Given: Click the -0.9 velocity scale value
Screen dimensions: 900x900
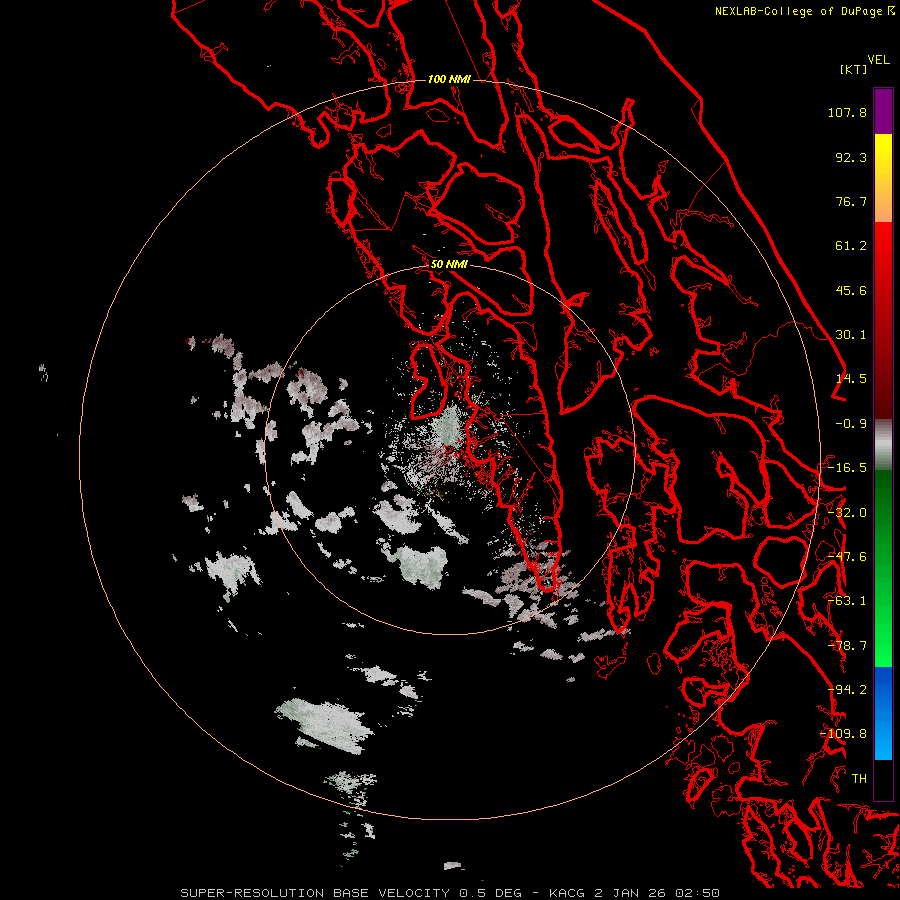Looking at the screenshot, I should [x=851, y=424].
